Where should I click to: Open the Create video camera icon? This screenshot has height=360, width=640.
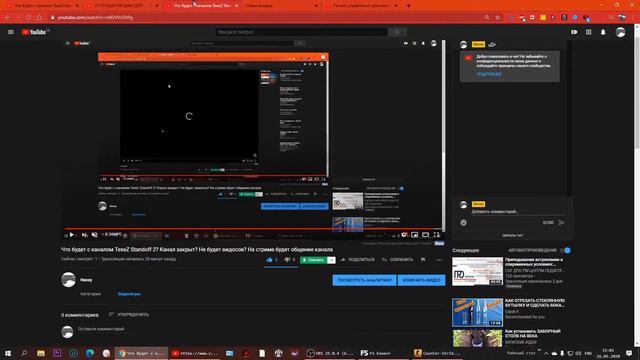pos(574,32)
